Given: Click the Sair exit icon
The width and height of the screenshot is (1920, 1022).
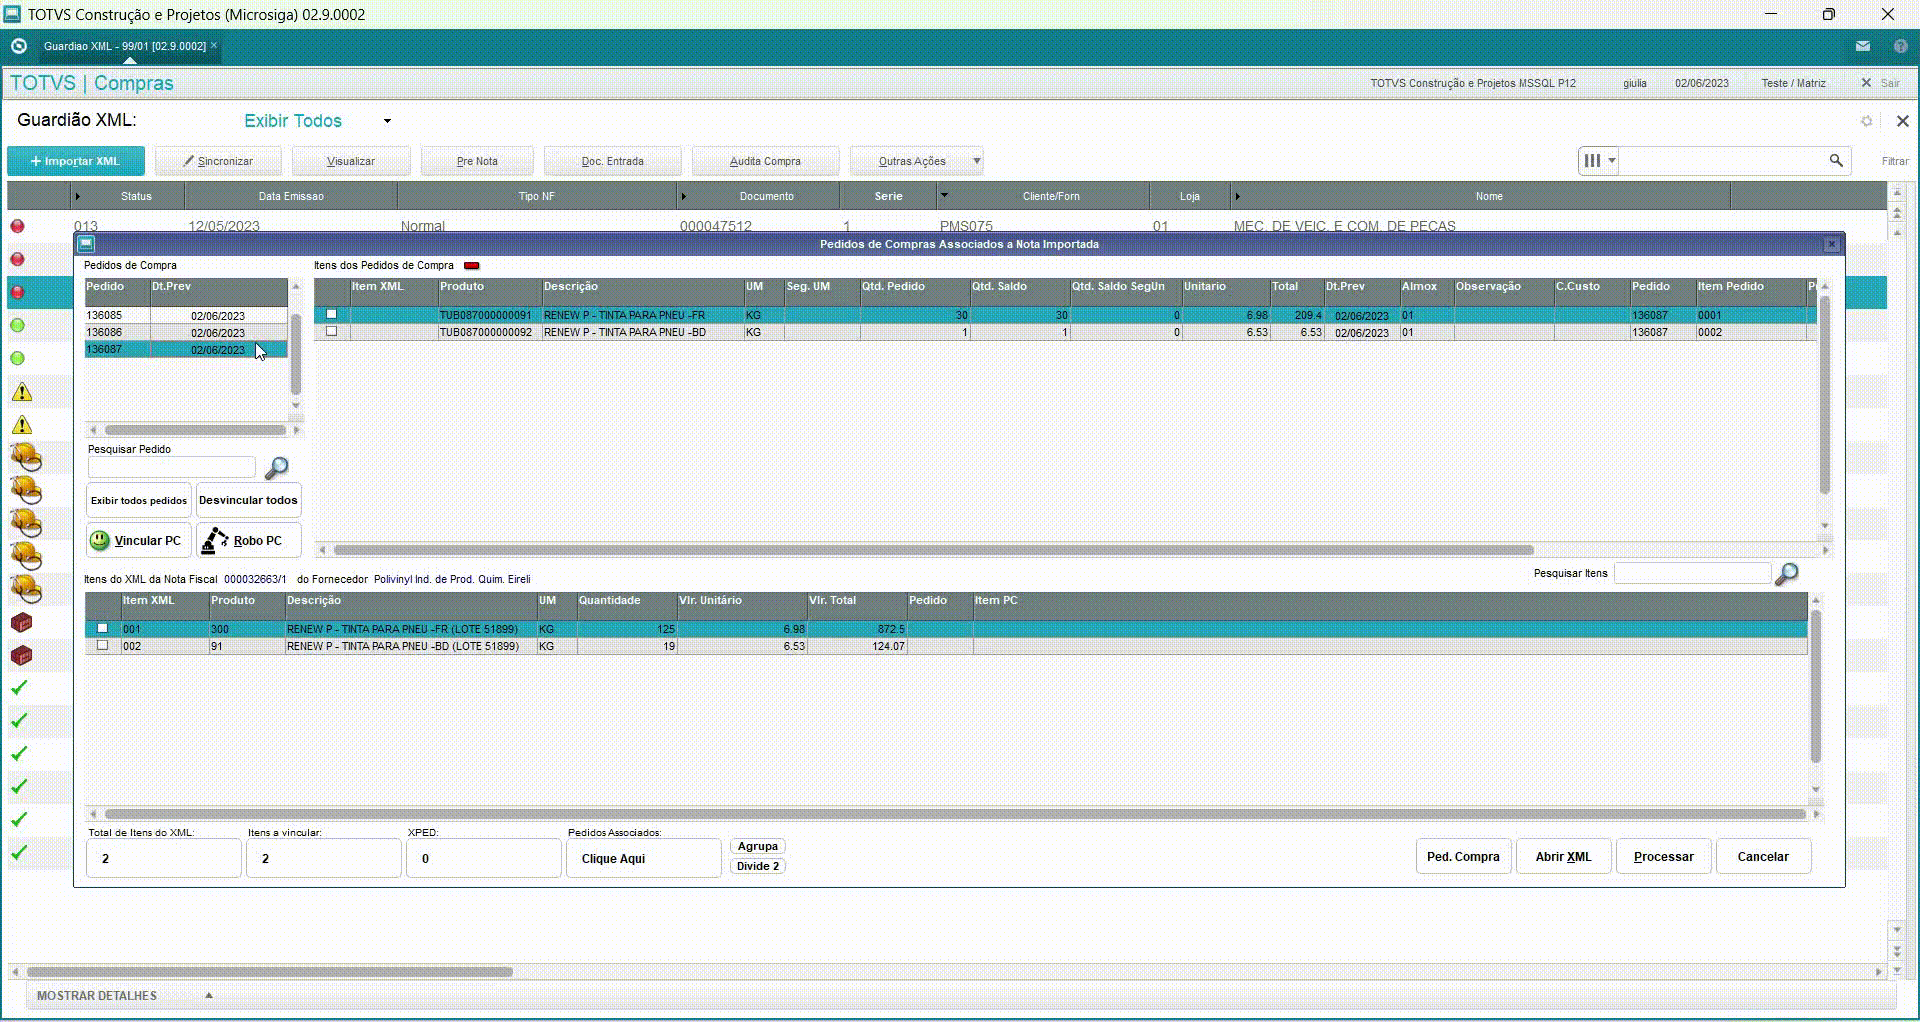Looking at the screenshot, I should [1866, 83].
